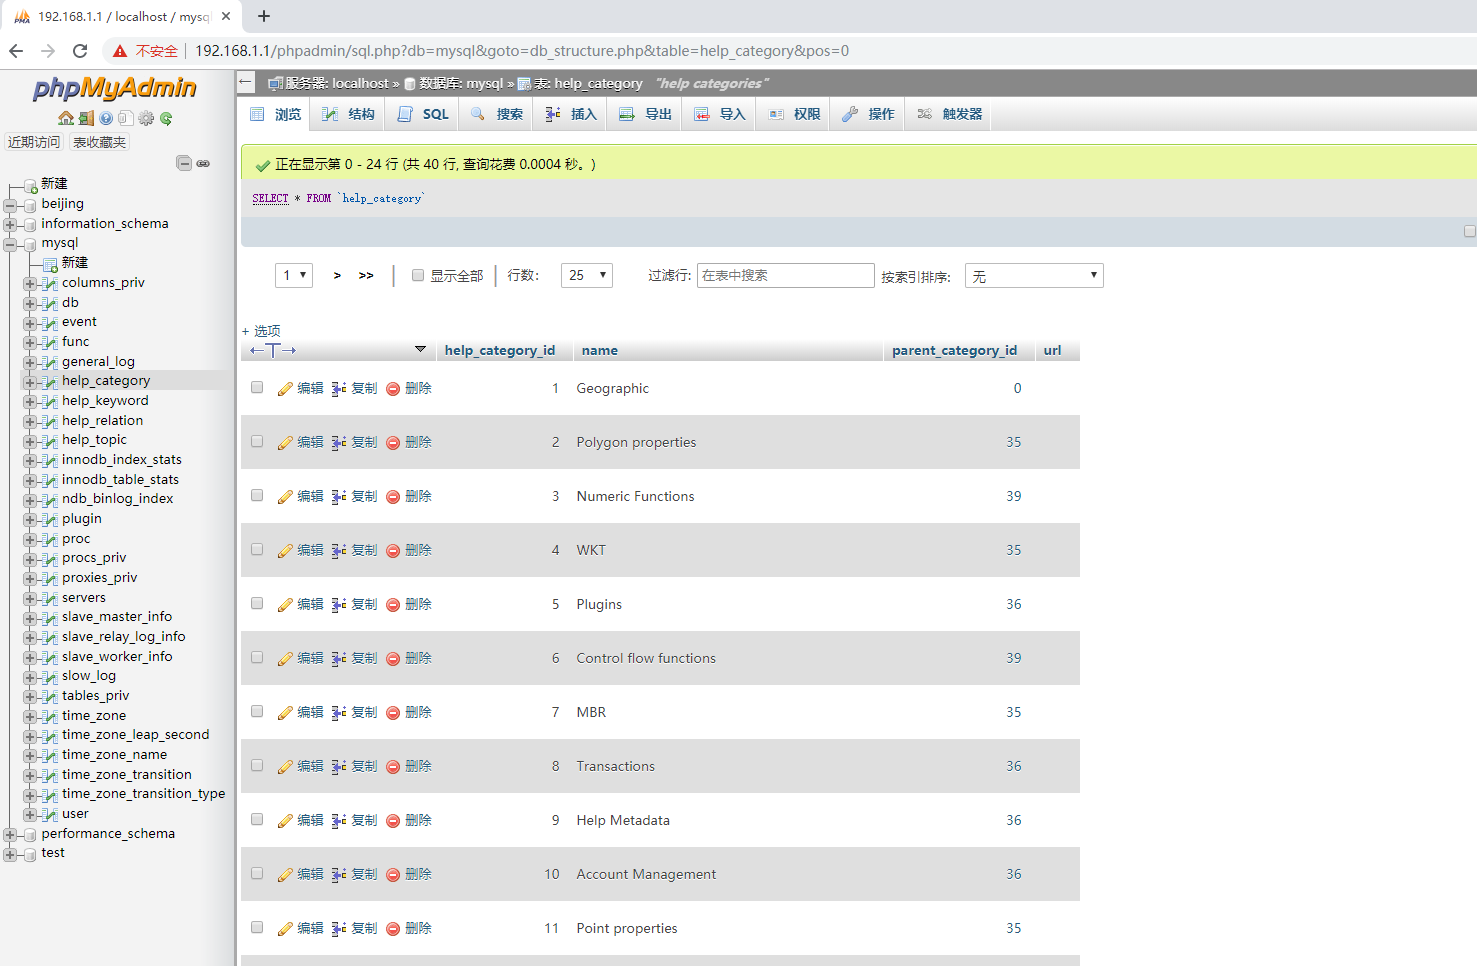The height and width of the screenshot is (966, 1477).
Task: Open the 行数 row count dropdown
Action: (x=586, y=275)
